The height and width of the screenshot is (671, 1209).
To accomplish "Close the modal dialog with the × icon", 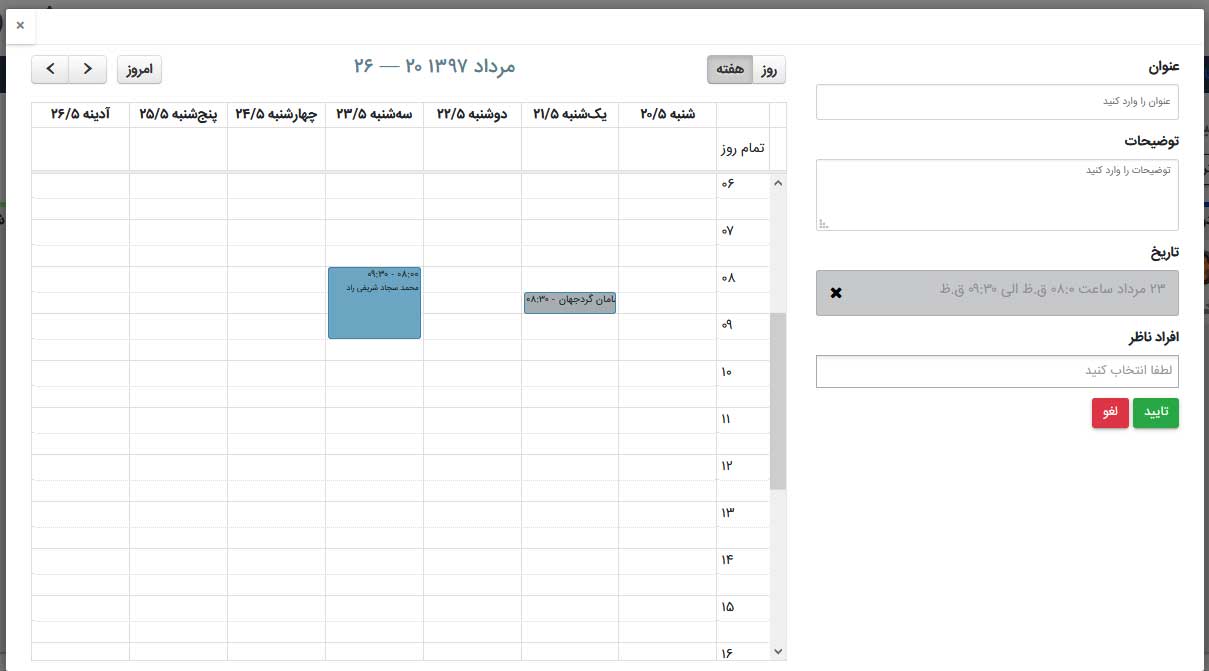I will click(20, 26).
